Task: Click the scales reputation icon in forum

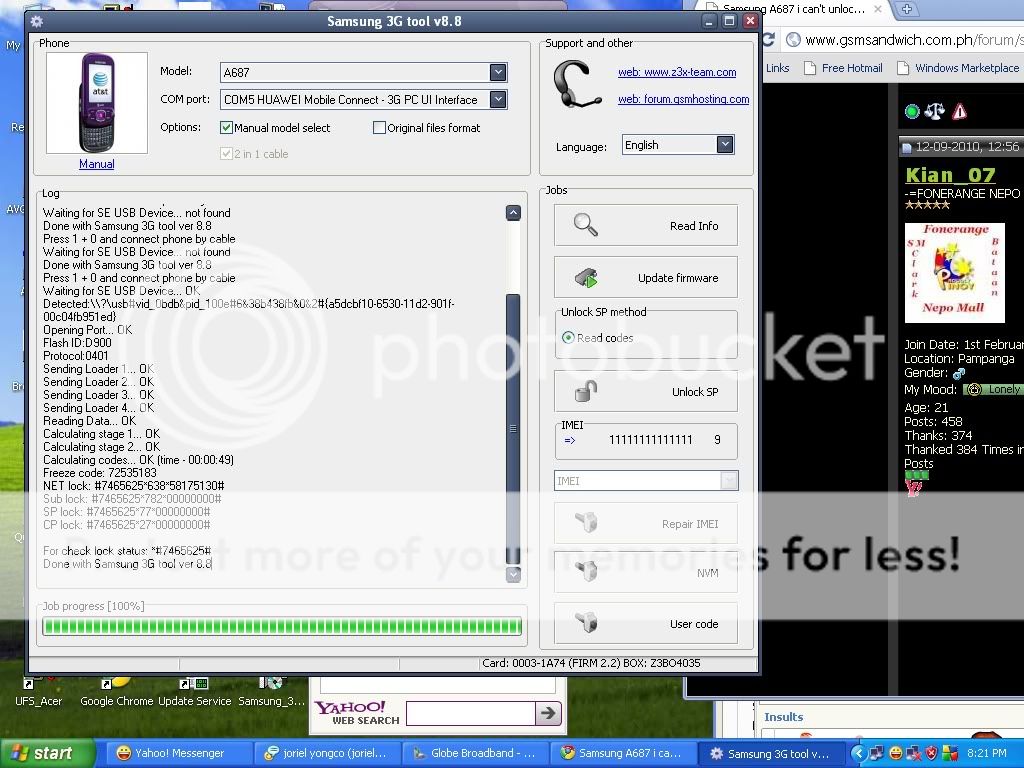Action: (x=935, y=112)
